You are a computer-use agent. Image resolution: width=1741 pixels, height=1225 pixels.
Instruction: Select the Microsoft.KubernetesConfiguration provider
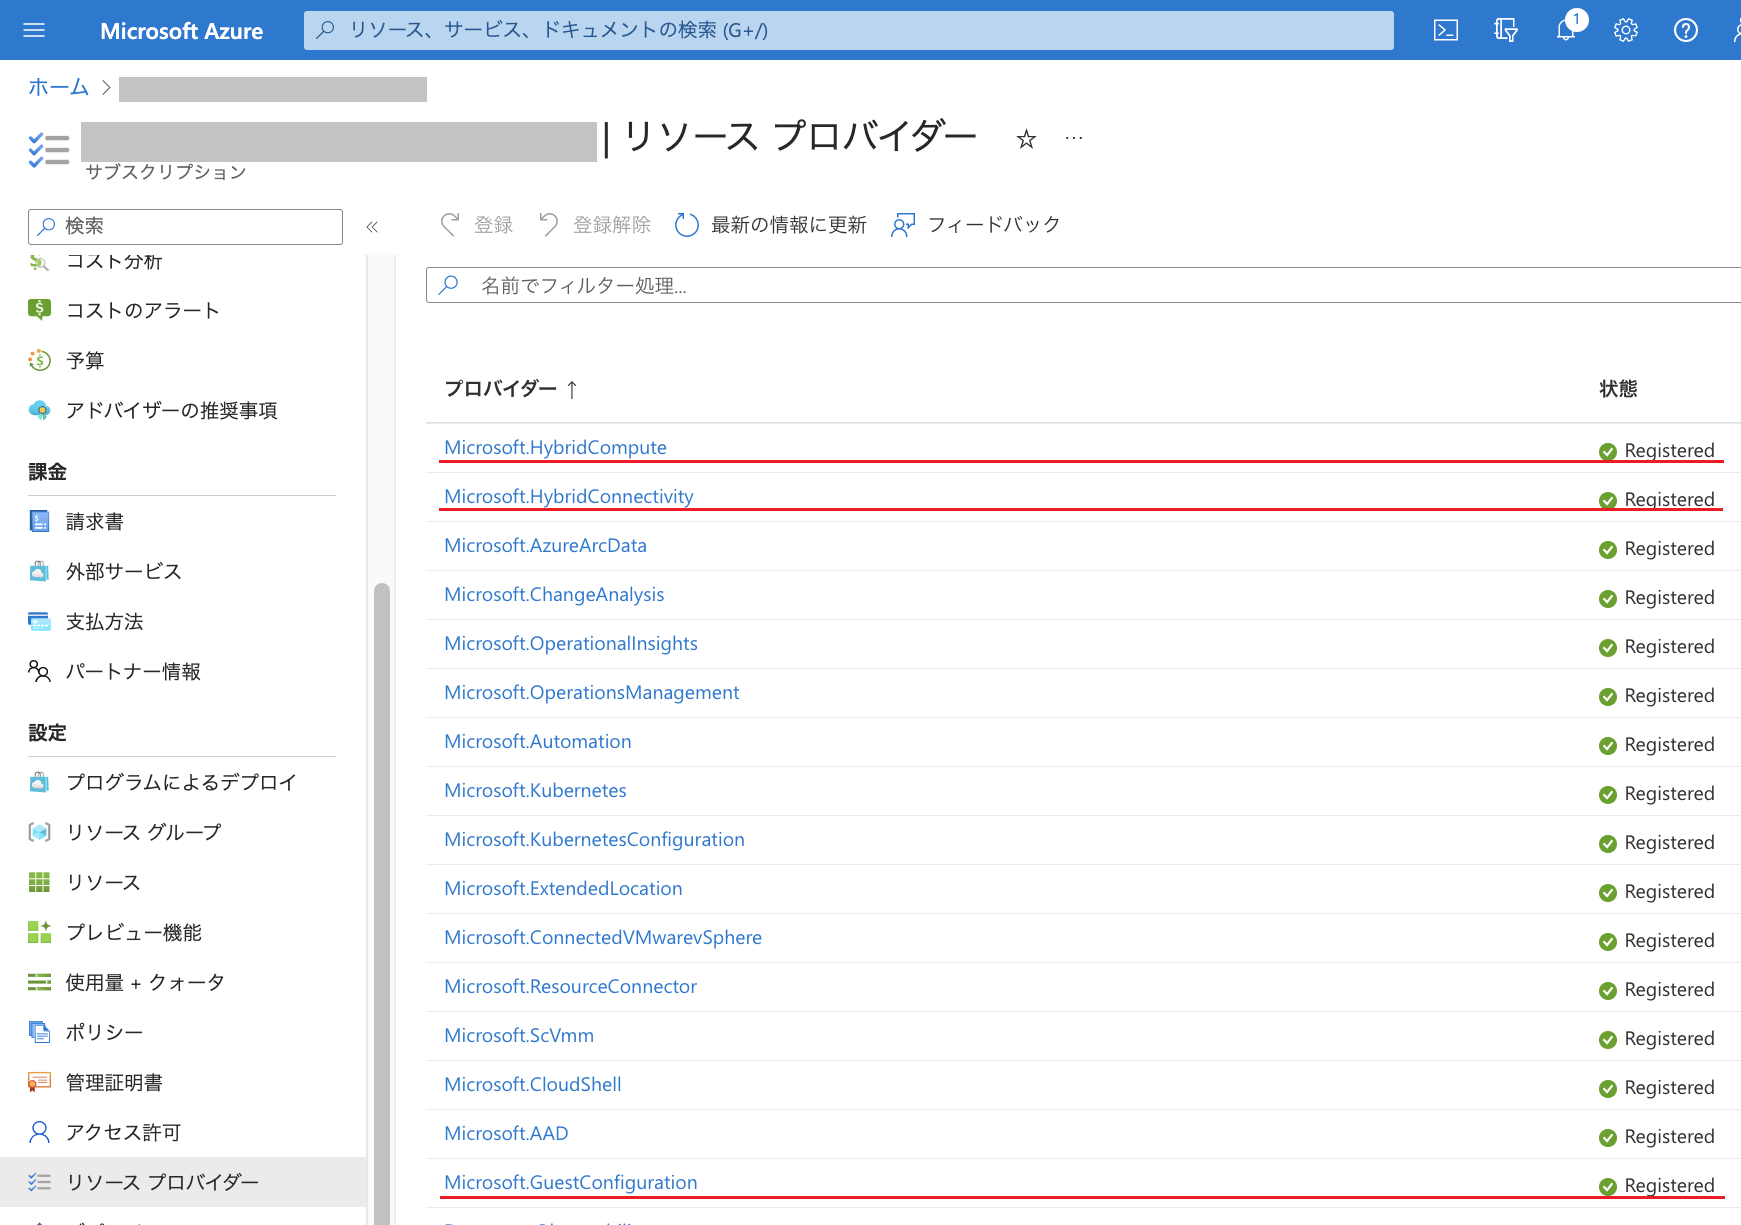[x=594, y=839]
